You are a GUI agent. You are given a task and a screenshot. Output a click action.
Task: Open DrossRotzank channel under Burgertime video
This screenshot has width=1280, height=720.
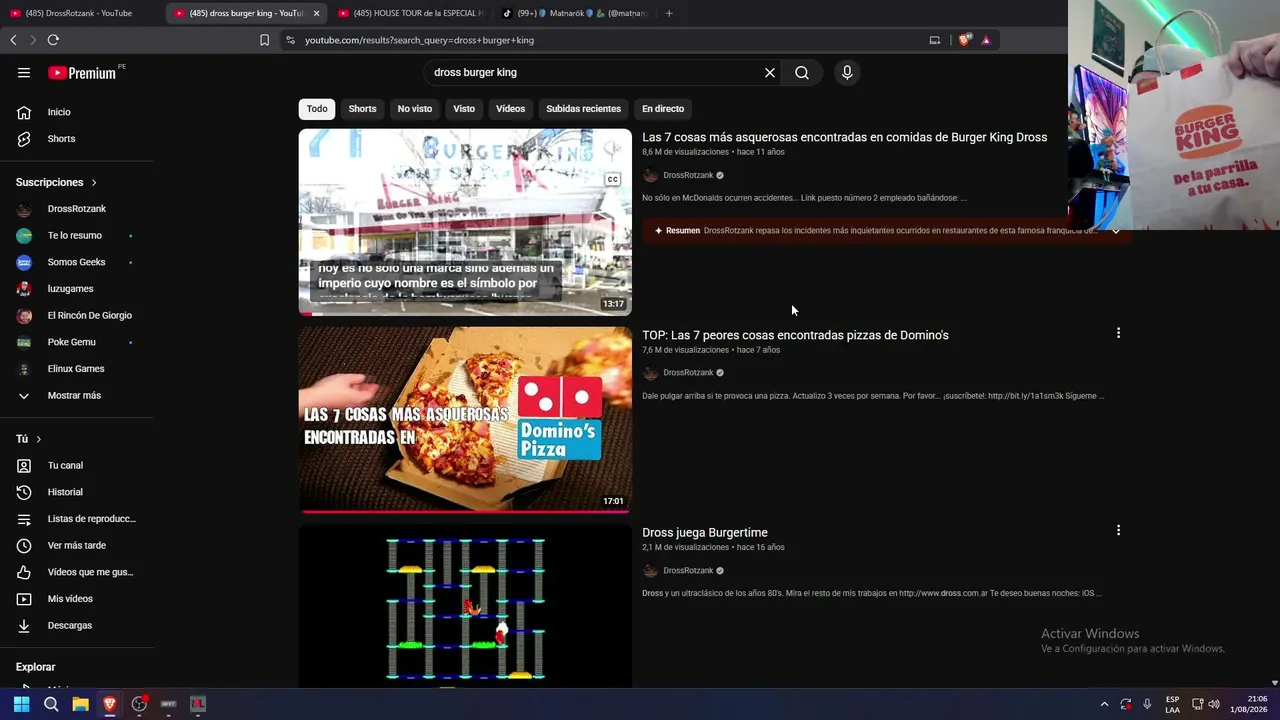pos(688,571)
